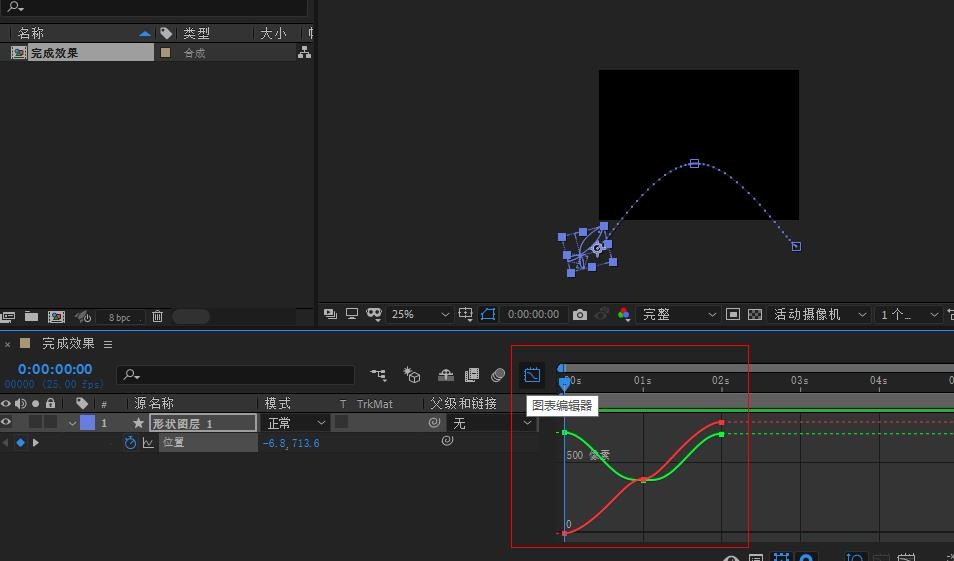Click the 名称 column sort arrow
This screenshot has height=561, width=954.
point(145,33)
